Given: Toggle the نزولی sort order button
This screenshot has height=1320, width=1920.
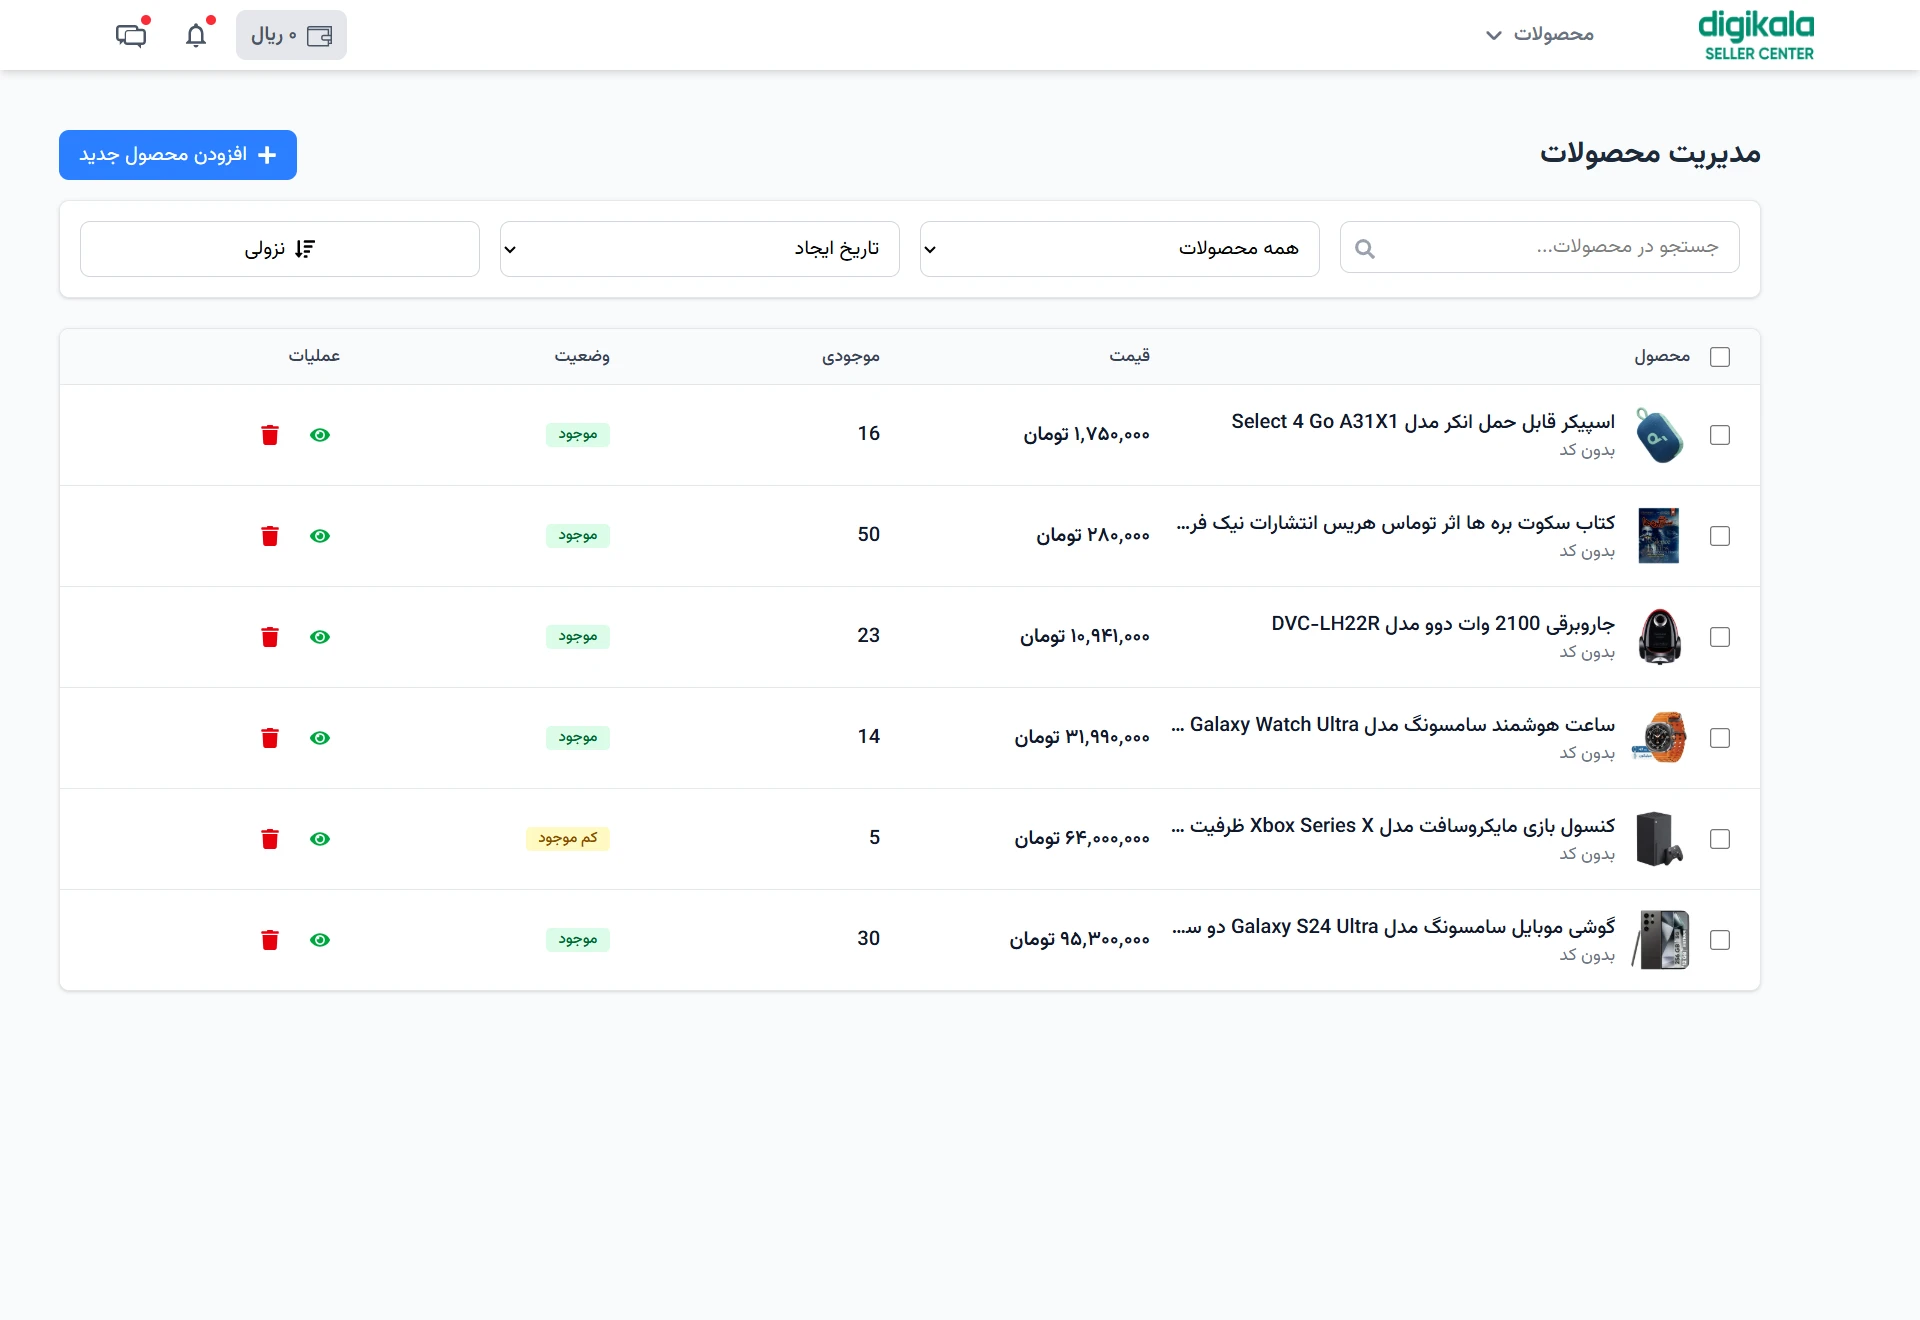Looking at the screenshot, I should click(x=280, y=249).
